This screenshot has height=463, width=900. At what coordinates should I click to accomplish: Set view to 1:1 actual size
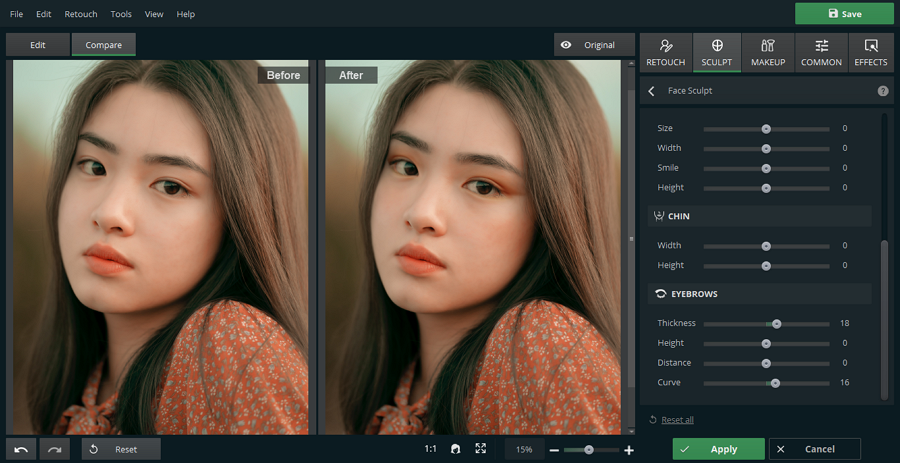point(430,449)
